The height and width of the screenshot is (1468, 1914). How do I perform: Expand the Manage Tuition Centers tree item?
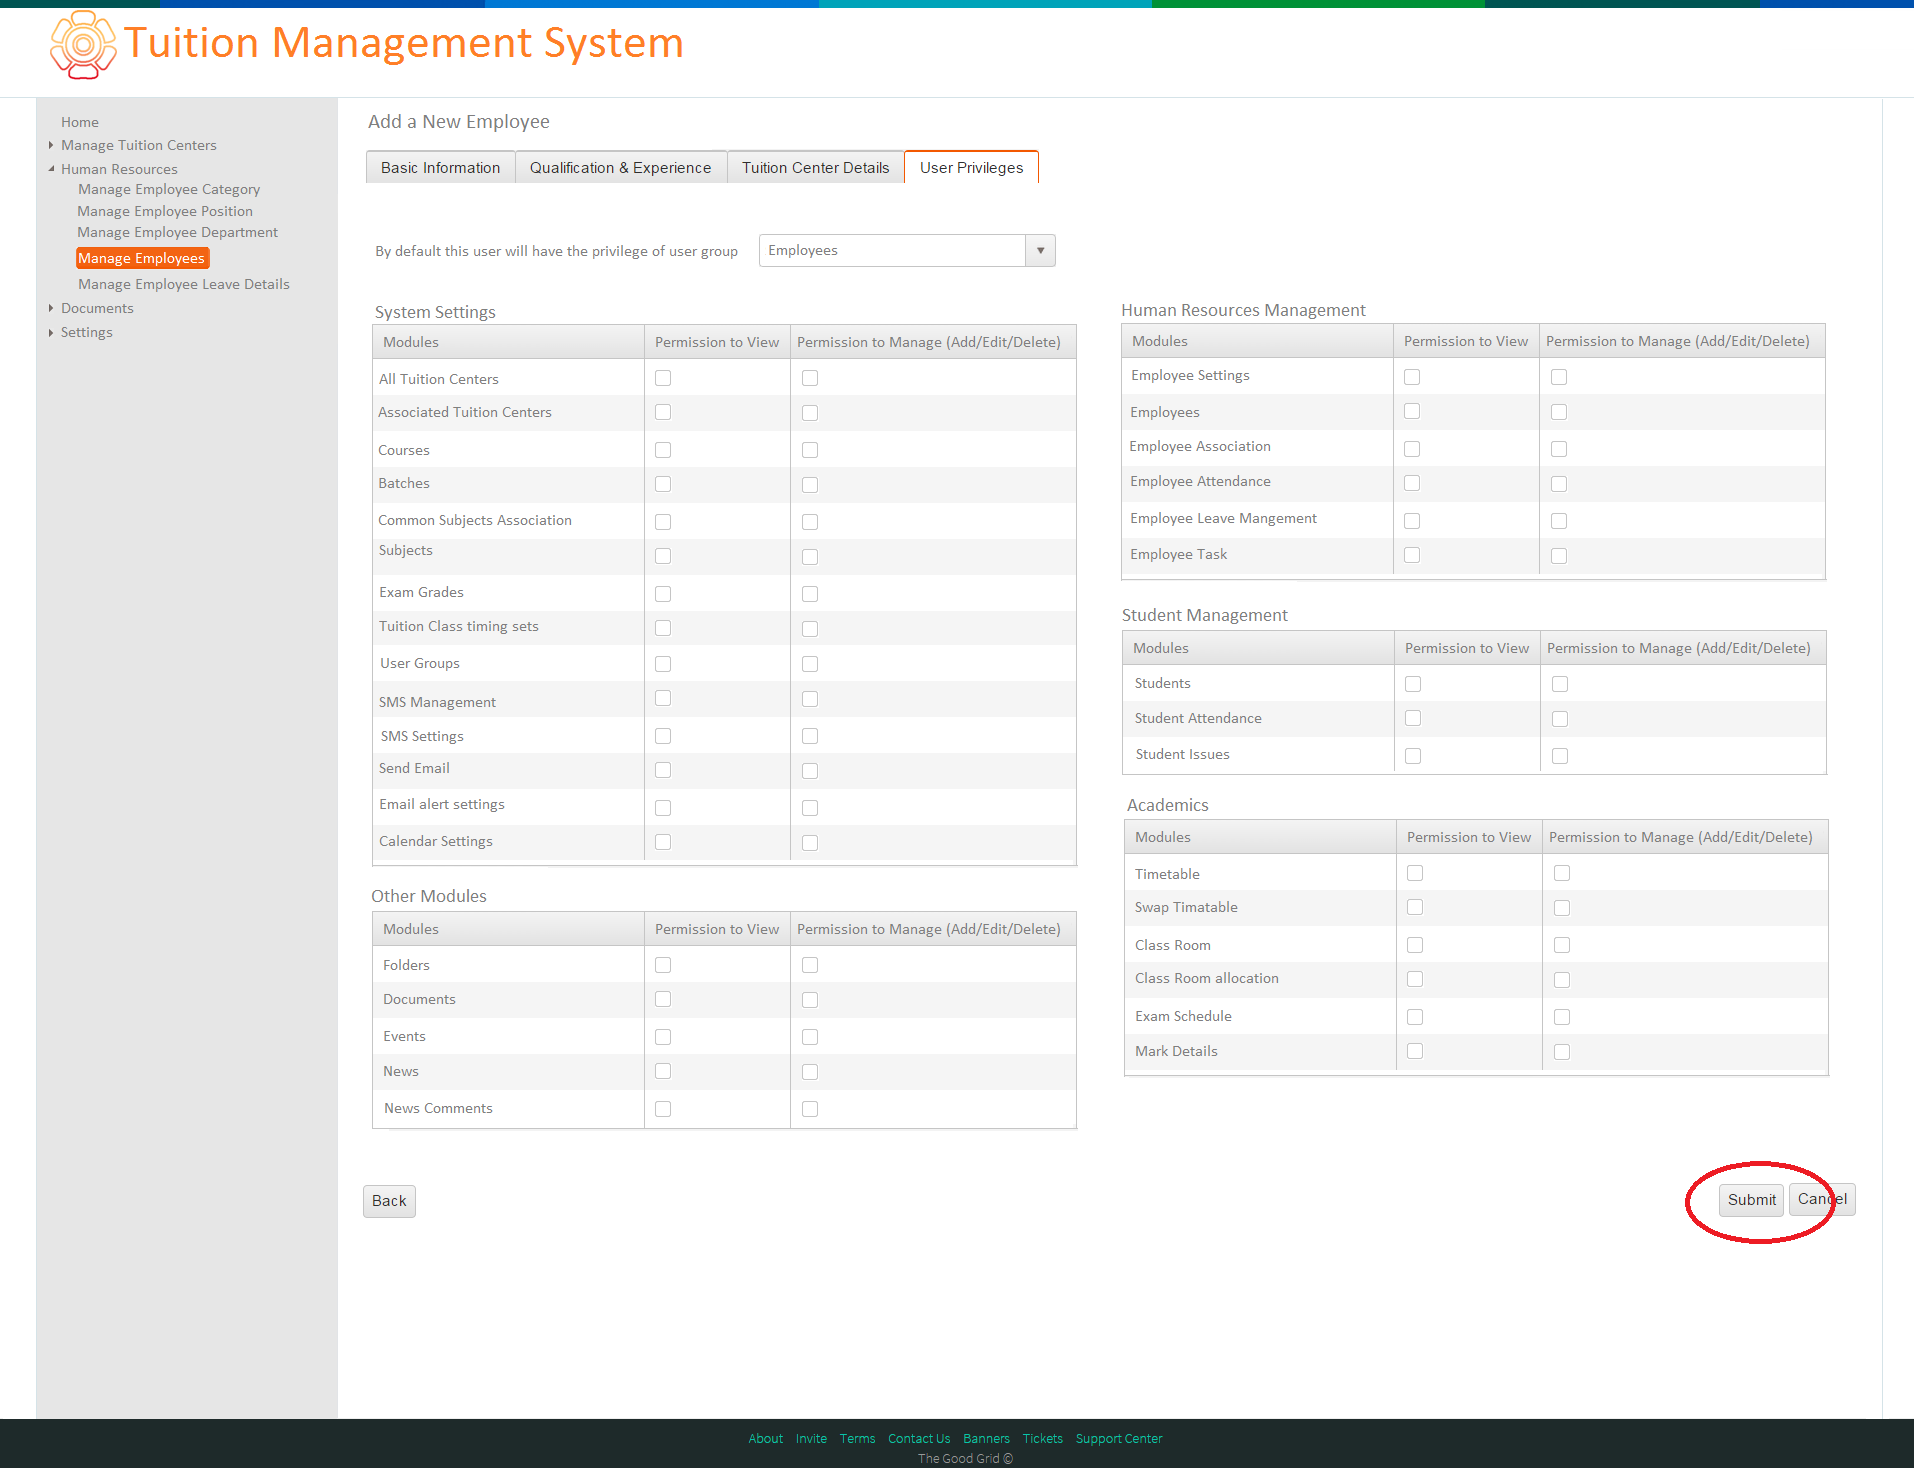click(51, 145)
